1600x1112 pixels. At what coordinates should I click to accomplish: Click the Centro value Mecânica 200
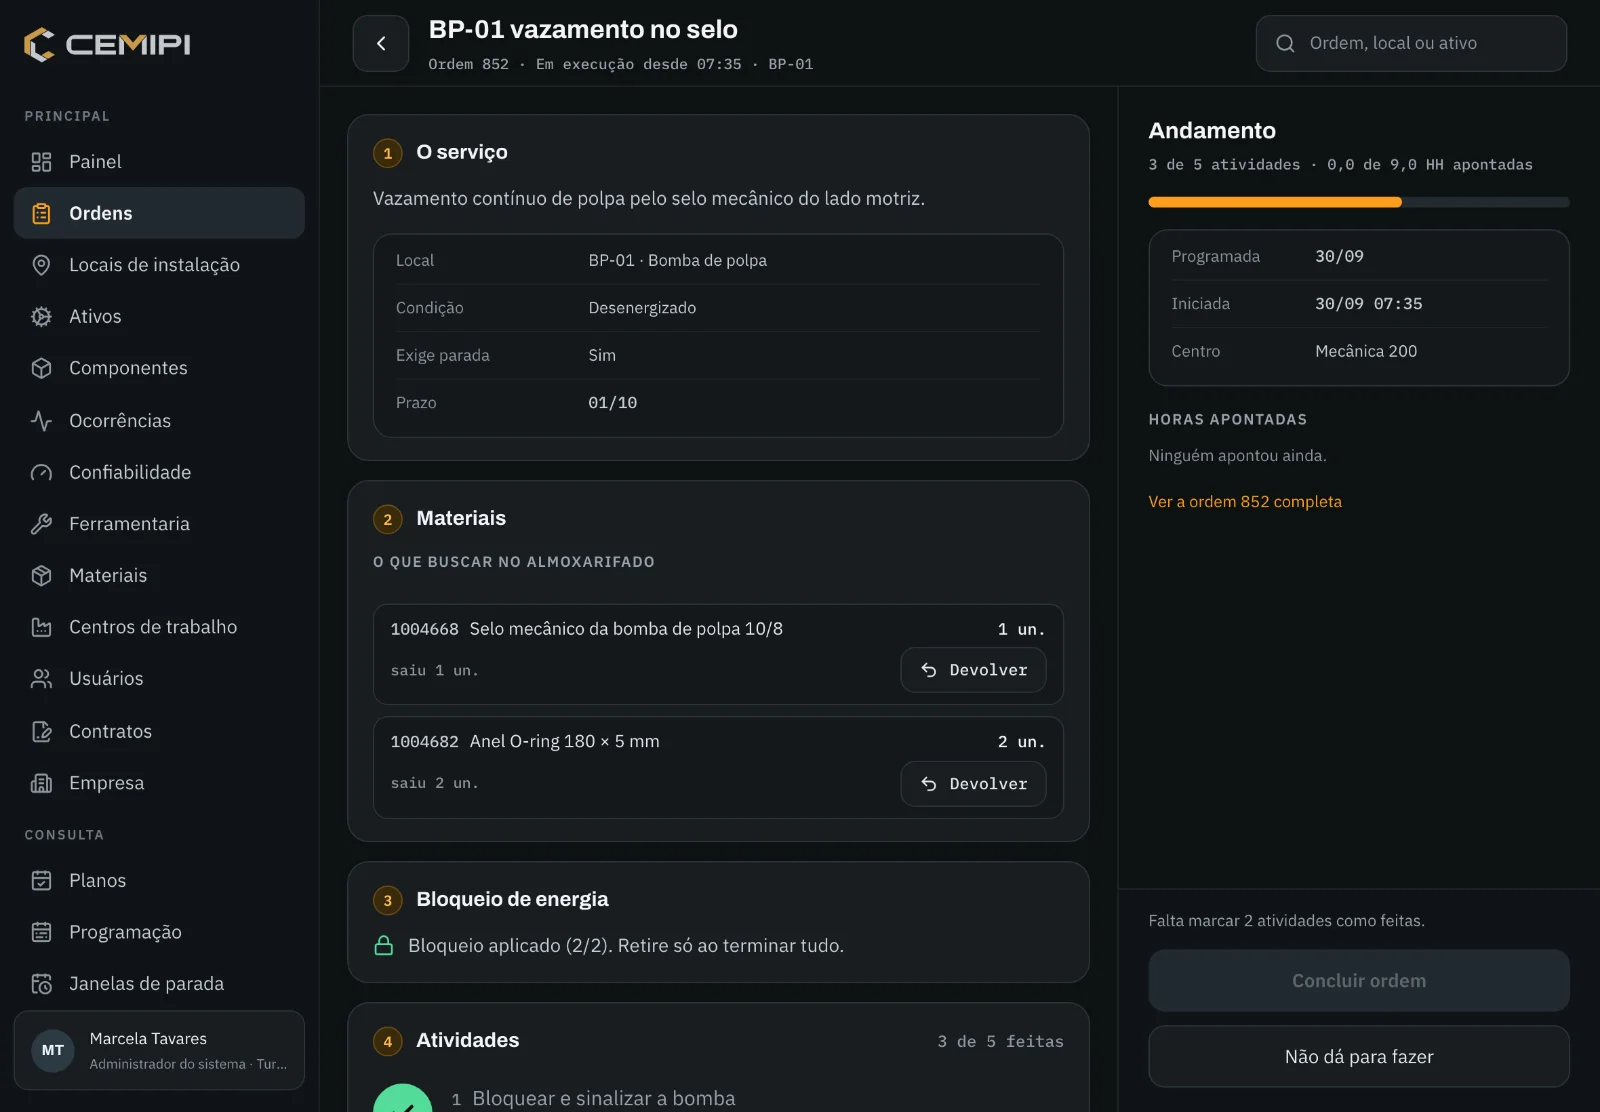(1366, 351)
